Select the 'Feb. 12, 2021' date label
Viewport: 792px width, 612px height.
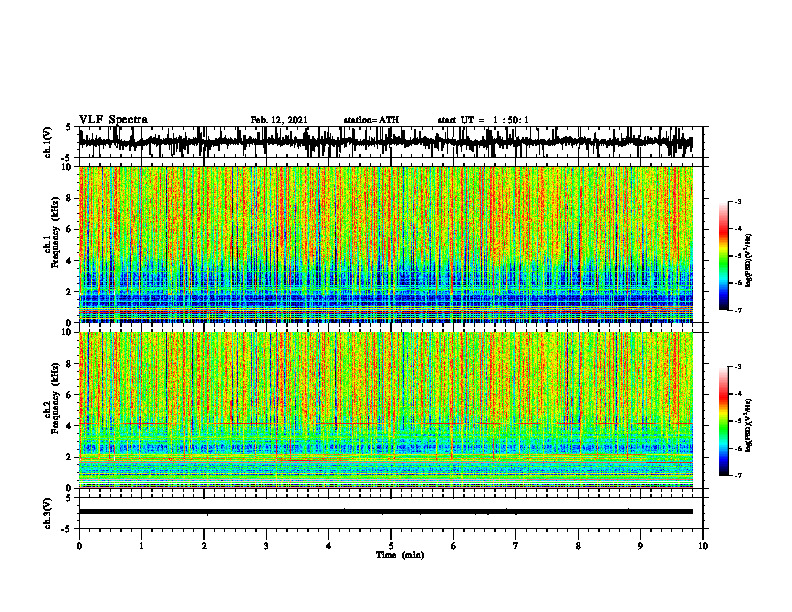[279, 120]
